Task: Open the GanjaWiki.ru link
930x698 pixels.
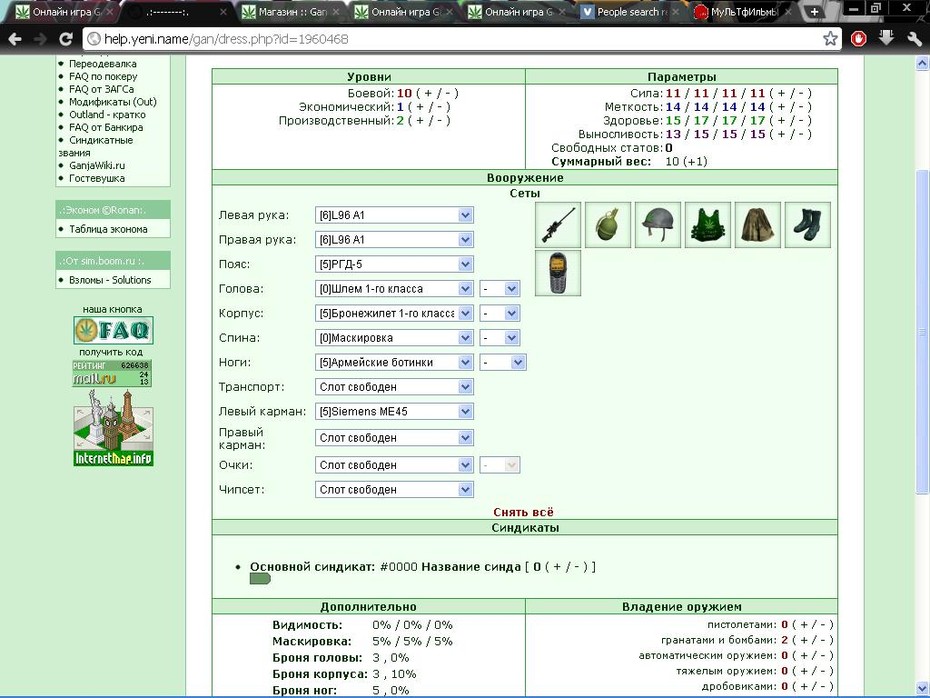Action: click(97, 165)
